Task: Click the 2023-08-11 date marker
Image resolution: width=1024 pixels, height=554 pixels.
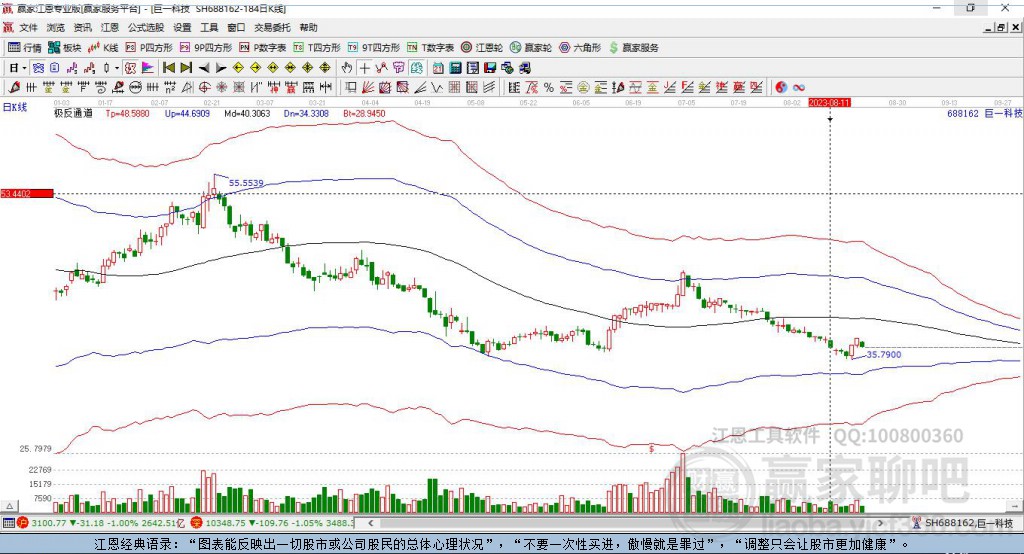Action: [829, 103]
